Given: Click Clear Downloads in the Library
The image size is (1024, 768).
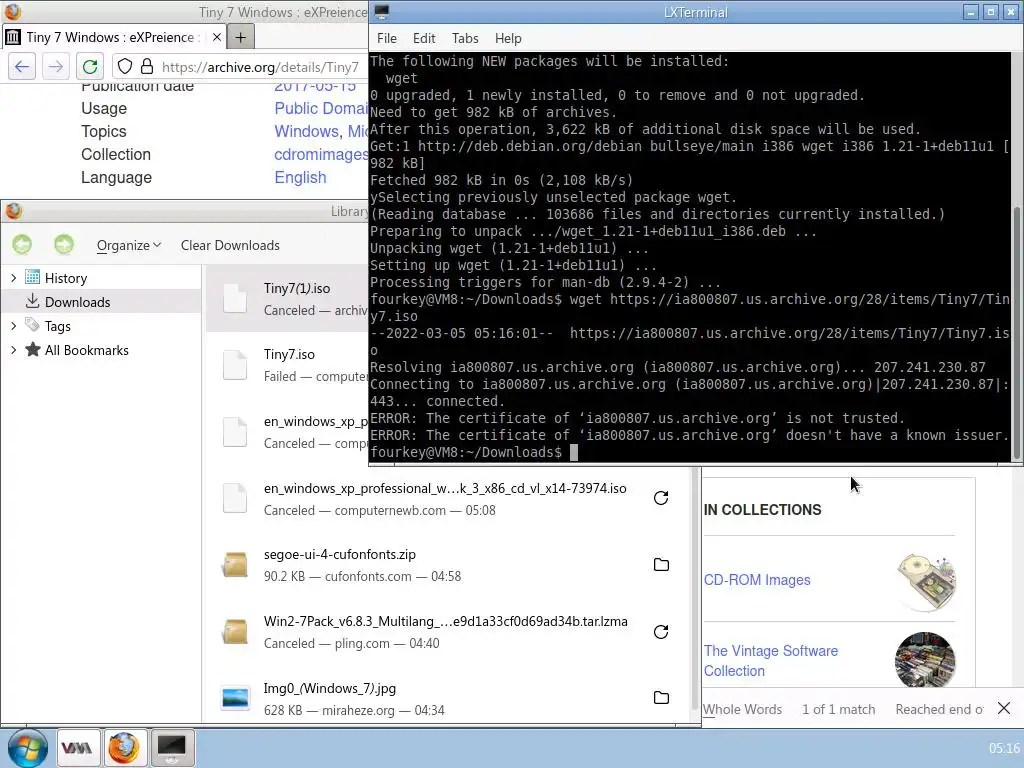Looking at the screenshot, I should 230,246.
